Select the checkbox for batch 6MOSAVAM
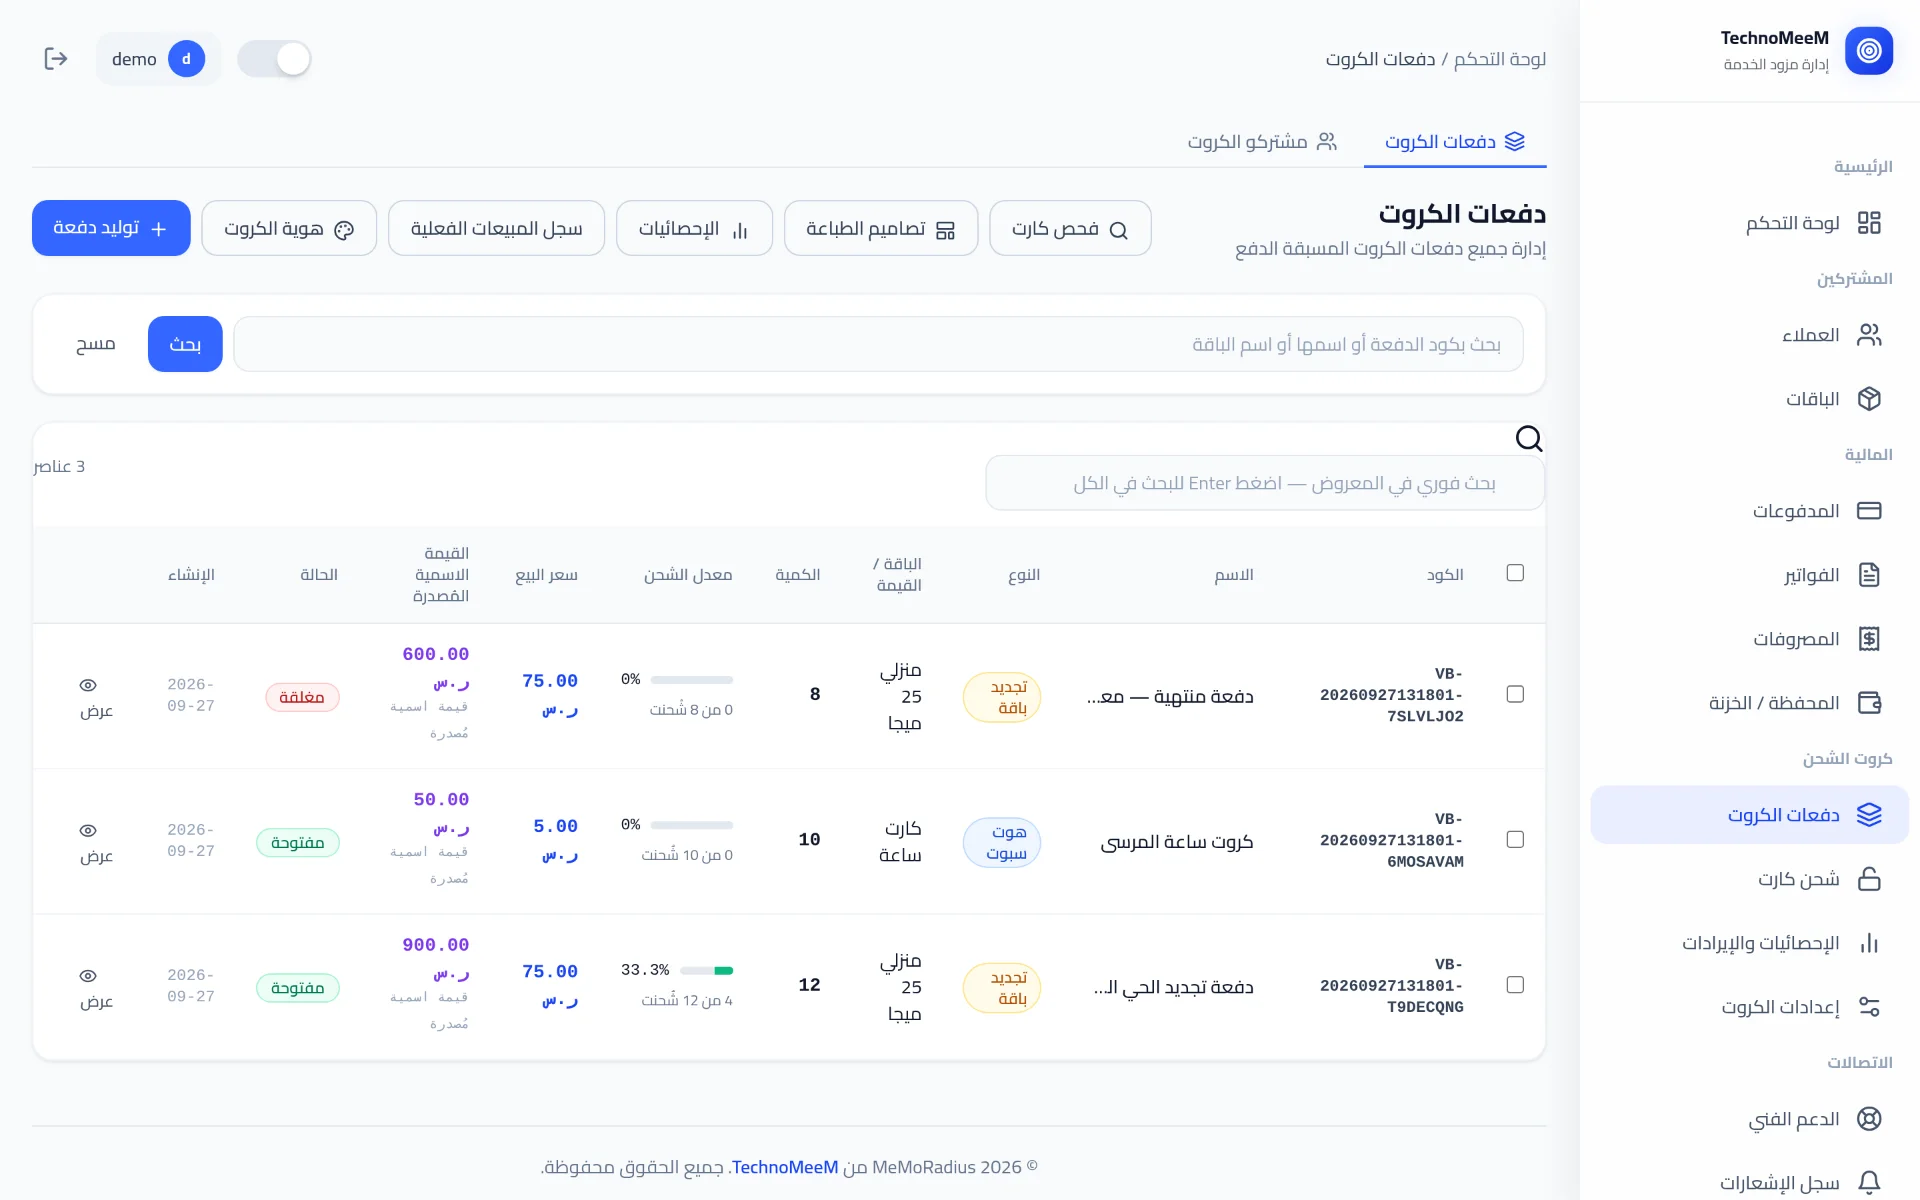The height and width of the screenshot is (1200, 1920). click(1515, 839)
